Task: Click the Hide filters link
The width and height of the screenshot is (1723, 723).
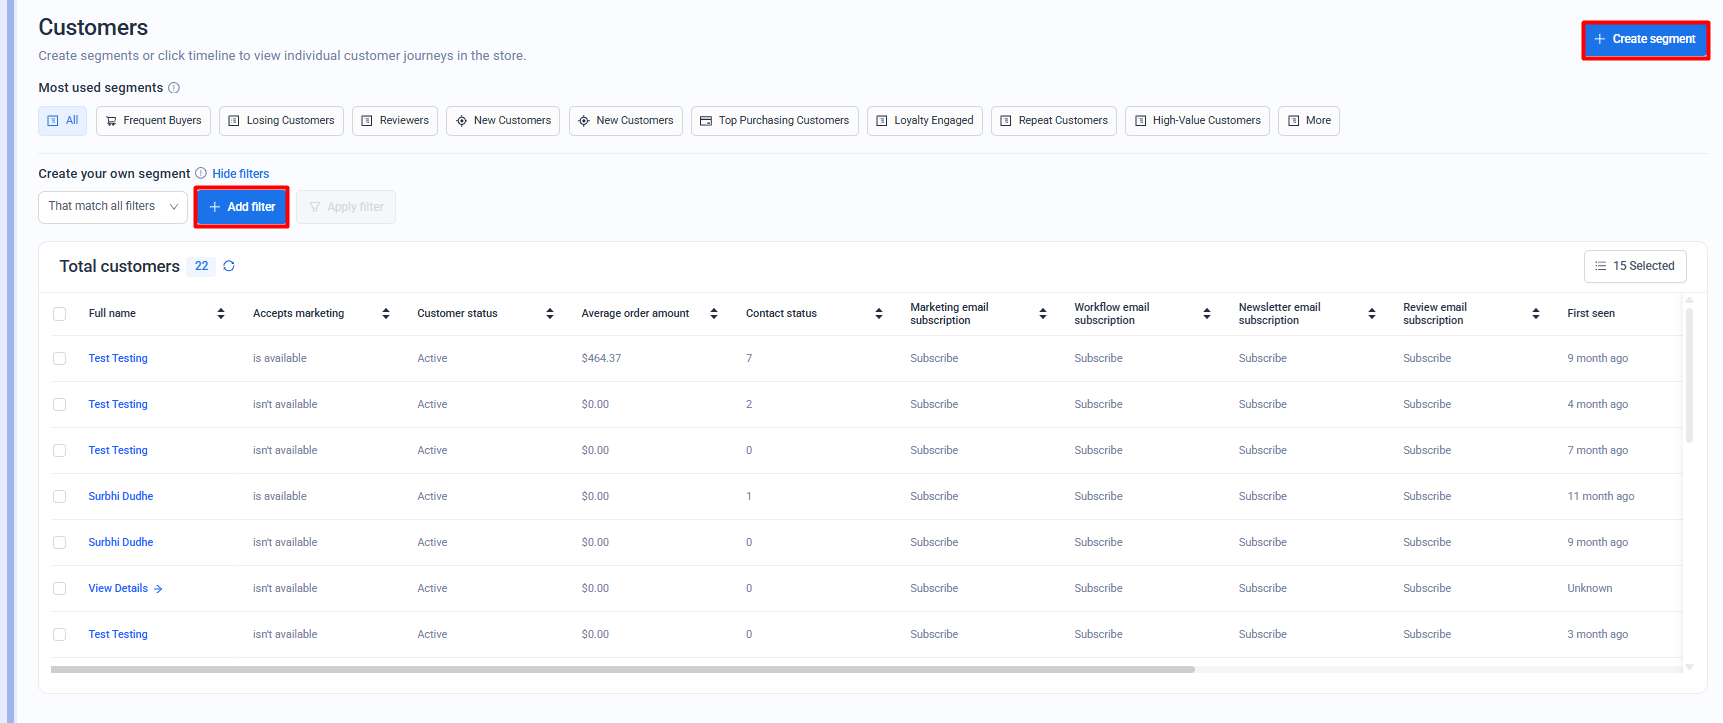Action: tap(240, 174)
